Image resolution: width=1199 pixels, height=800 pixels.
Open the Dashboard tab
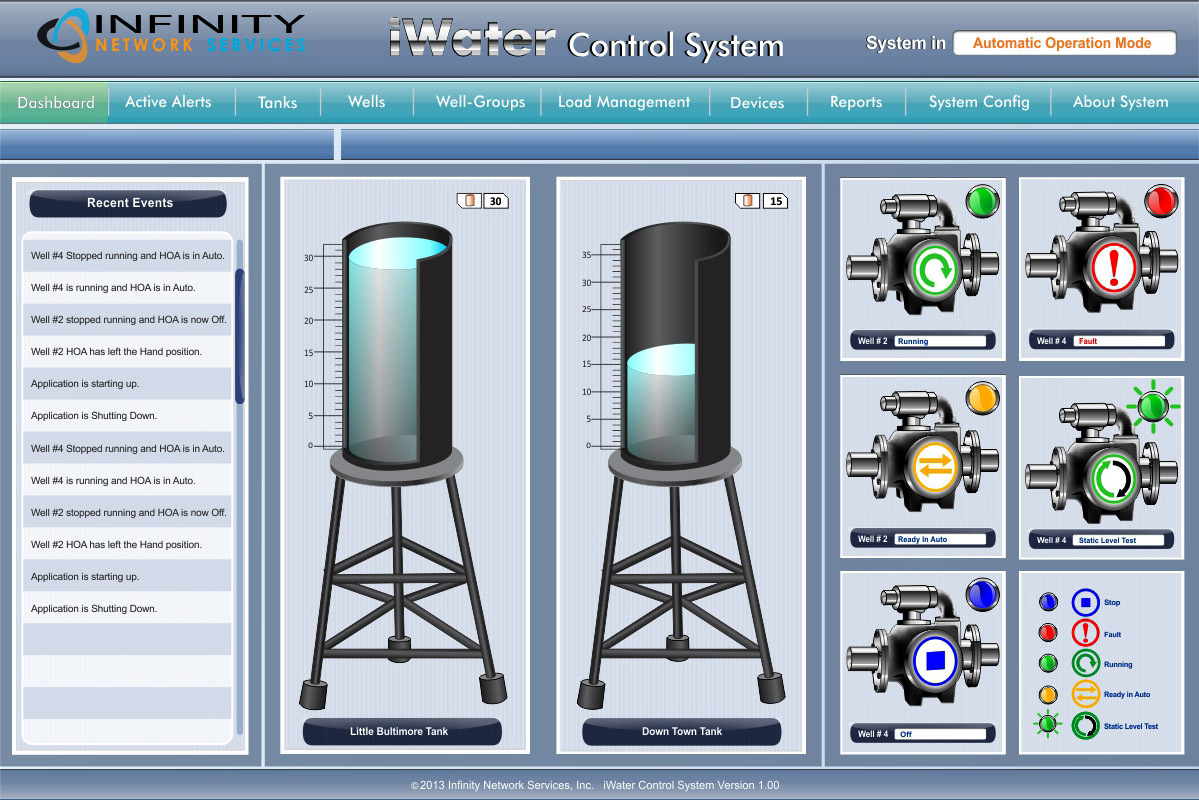[x=54, y=102]
